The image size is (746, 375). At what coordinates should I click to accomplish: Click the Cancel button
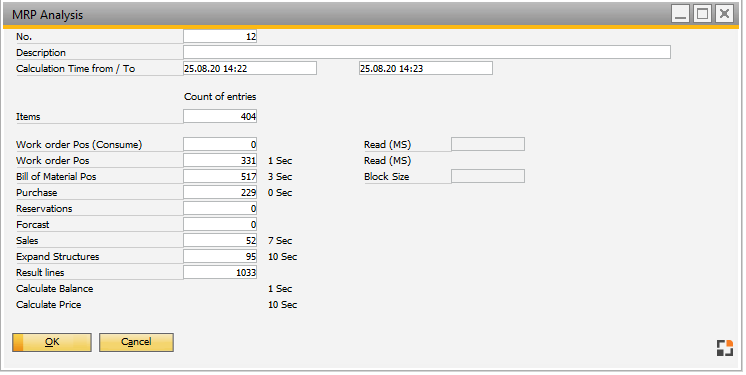pyautogui.click(x=136, y=342)
